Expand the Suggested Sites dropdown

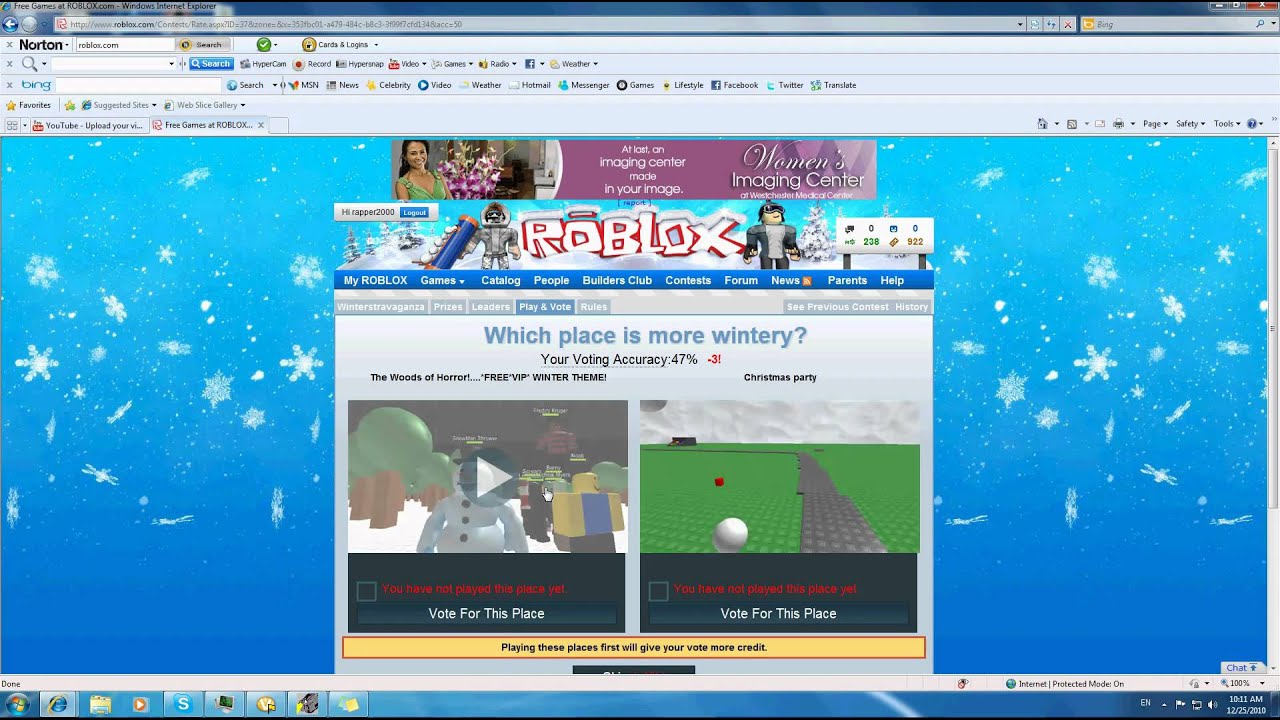click(154, 105)
